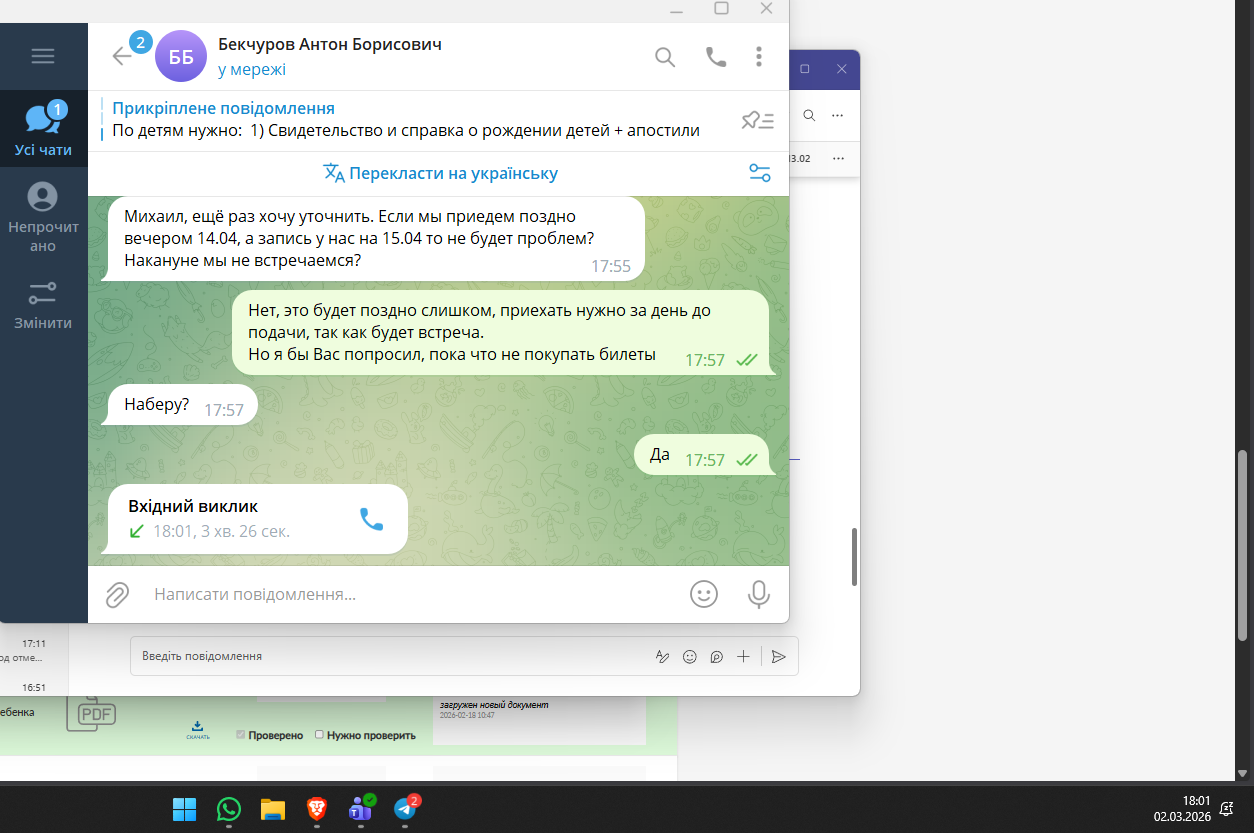Maximize the purple Teams window
This screenshot has width=1254, height=833.
point(805,69)
